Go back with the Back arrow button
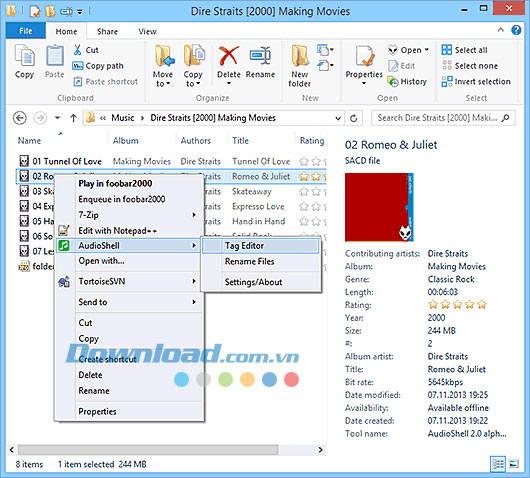Screen dimensions: 530x478 coord(20,118)
